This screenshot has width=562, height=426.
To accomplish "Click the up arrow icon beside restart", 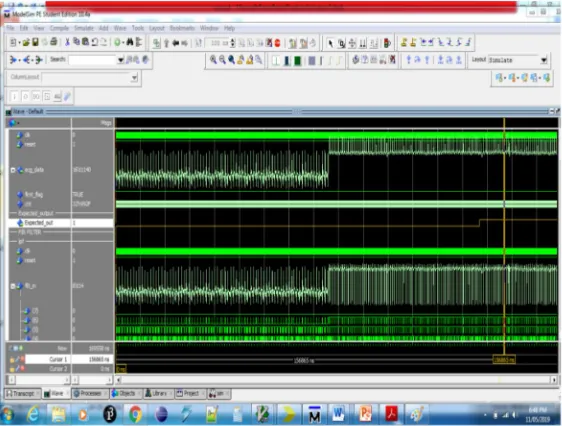I will [166, 43].
